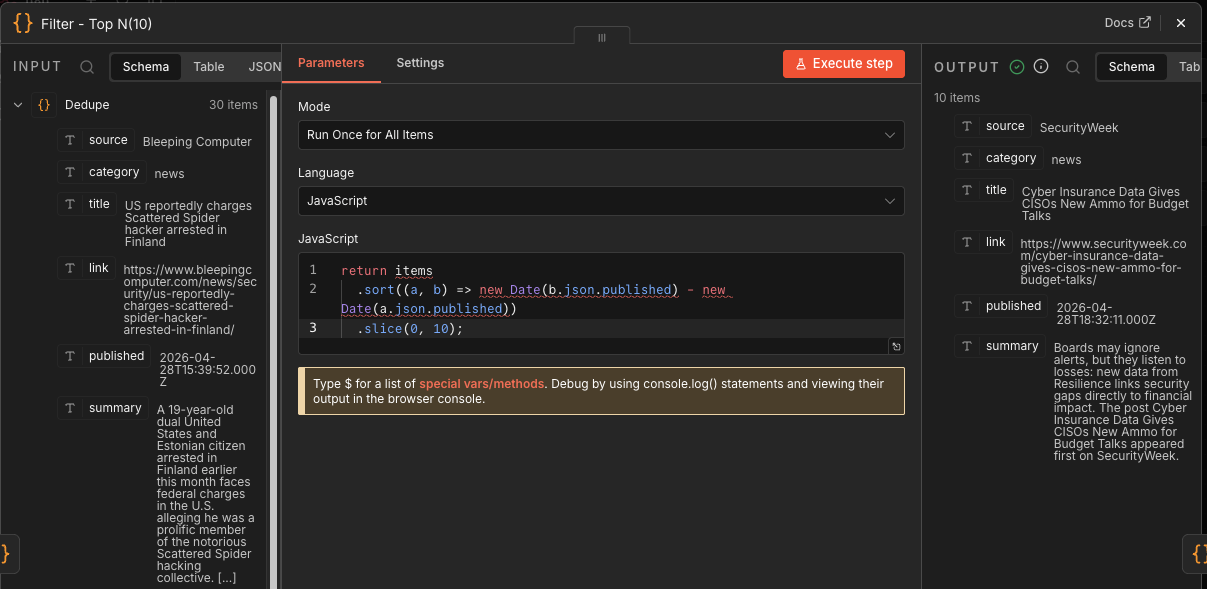Select the Parameters tab

point(331,63)
